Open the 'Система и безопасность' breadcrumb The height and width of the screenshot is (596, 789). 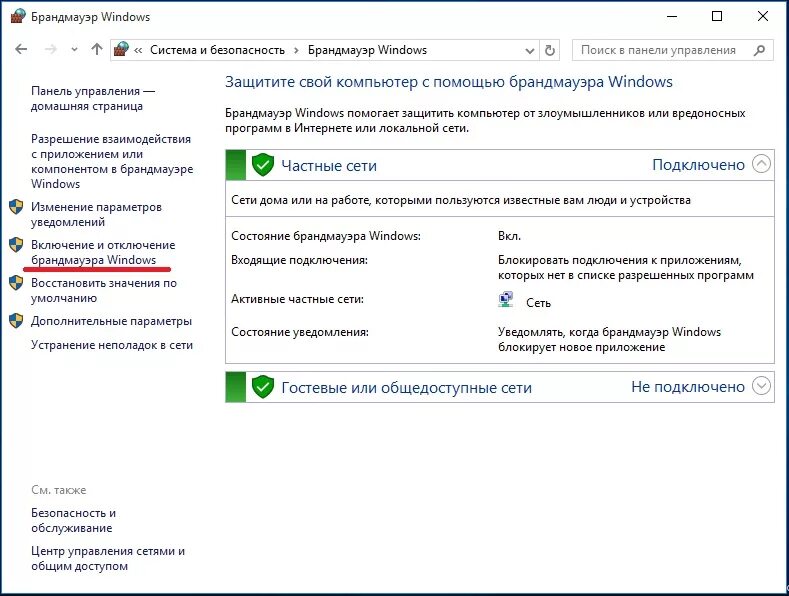tap(217, 50)
